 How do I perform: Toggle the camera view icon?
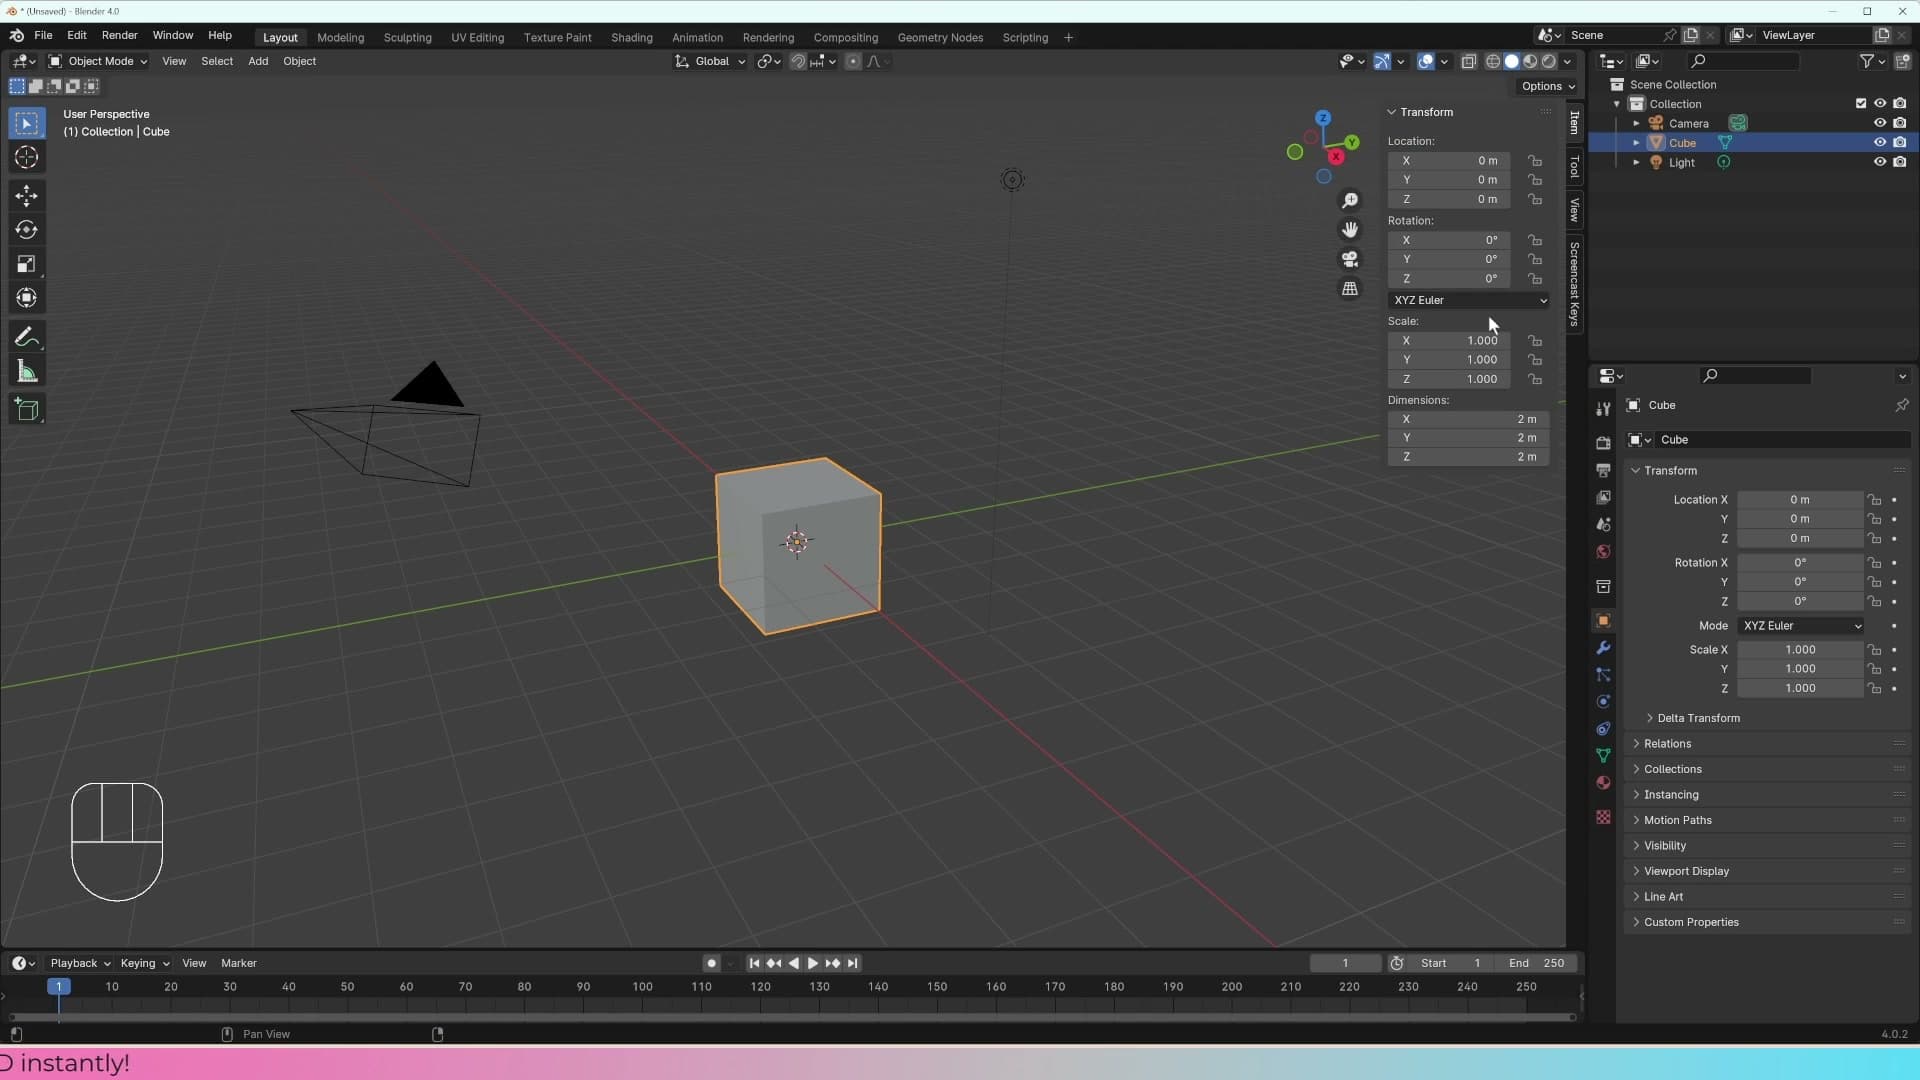1350,259
